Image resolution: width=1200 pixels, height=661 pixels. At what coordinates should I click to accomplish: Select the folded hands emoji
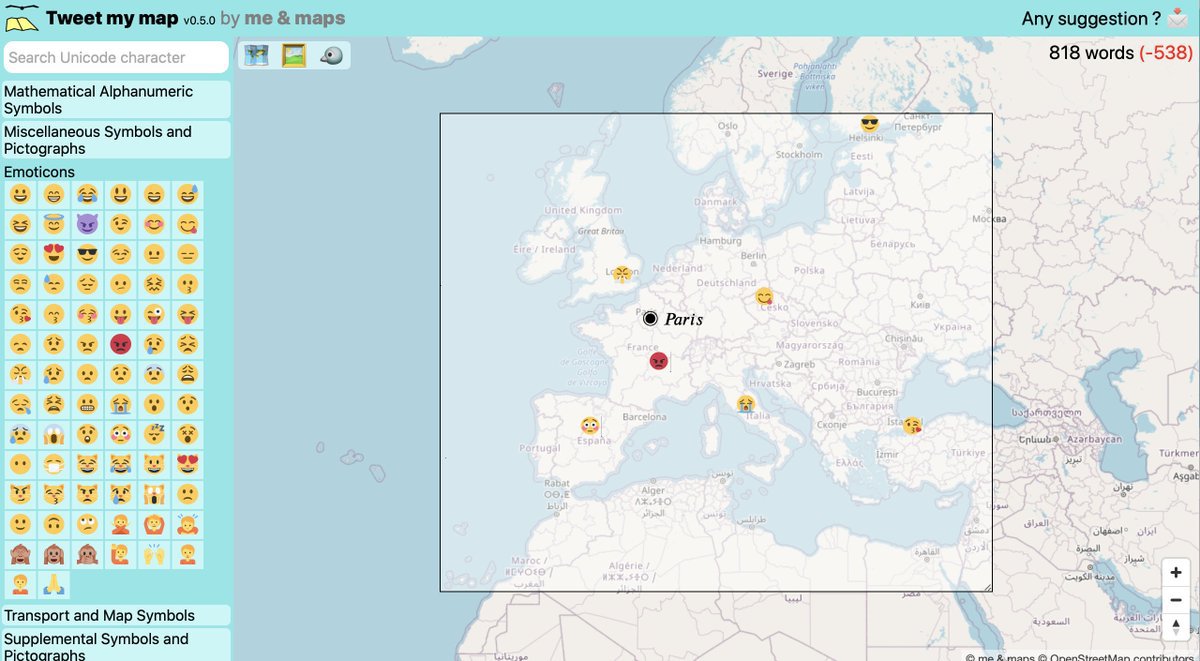pos(53,584)
